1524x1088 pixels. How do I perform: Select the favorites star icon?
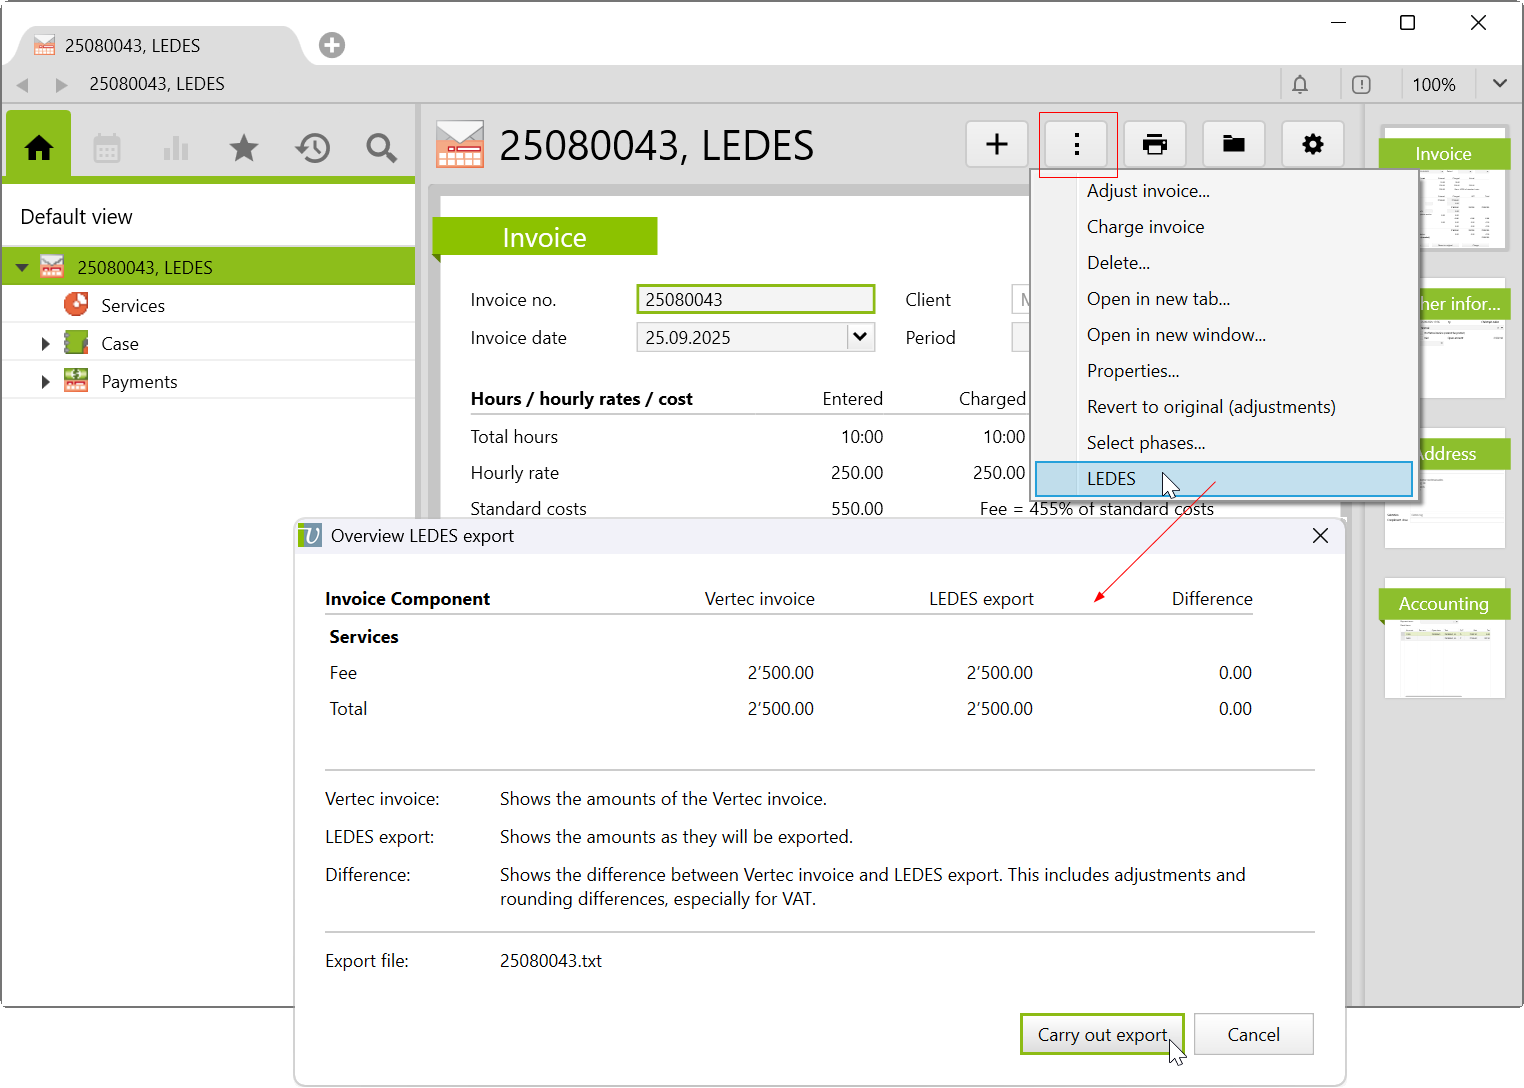[244, 148]
